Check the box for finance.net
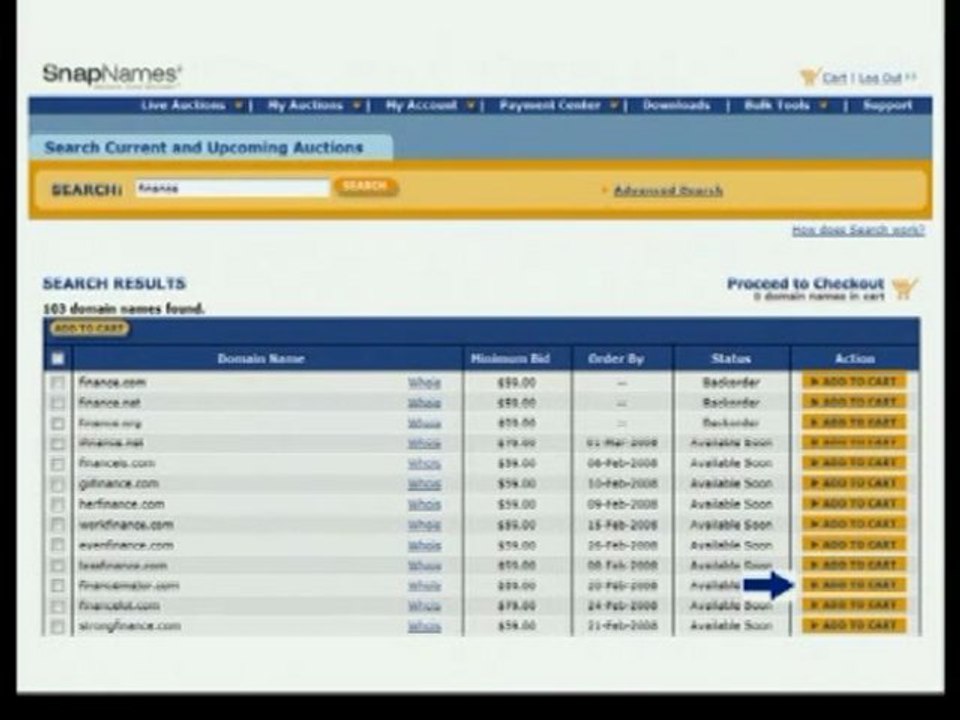The image size is (960, 720). point(58,403)
